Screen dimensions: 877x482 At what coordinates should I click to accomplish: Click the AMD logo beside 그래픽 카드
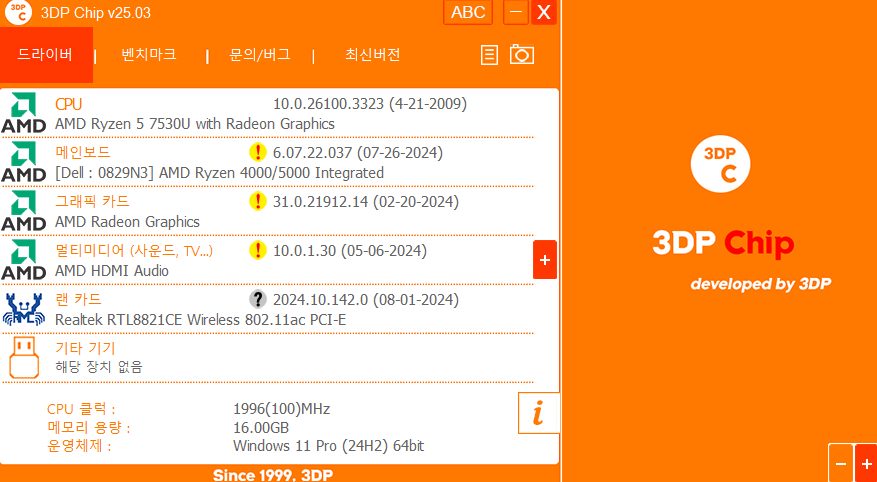pos(23,211)
